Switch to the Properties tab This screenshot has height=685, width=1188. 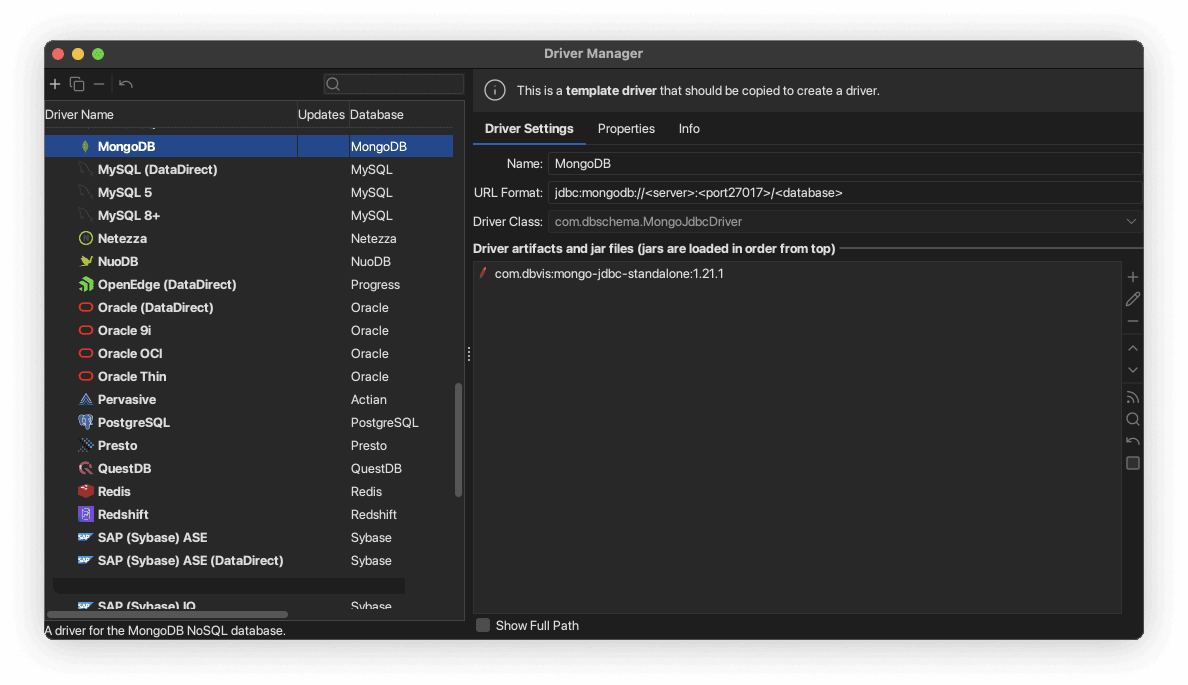(x=626, y=129)
